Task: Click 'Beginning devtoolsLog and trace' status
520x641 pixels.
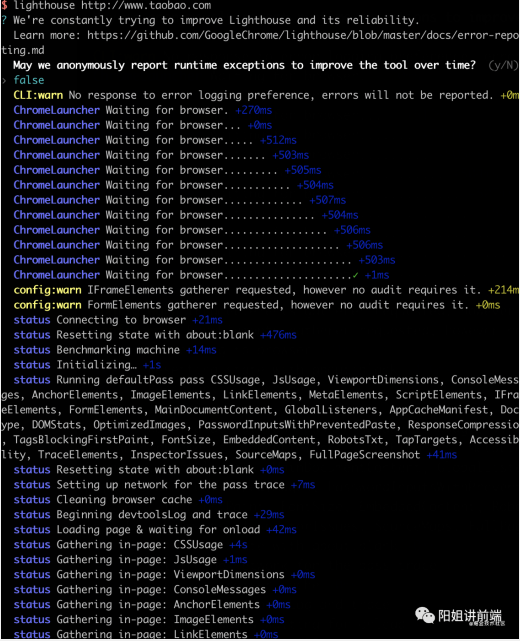Action: tap(152, 515)
